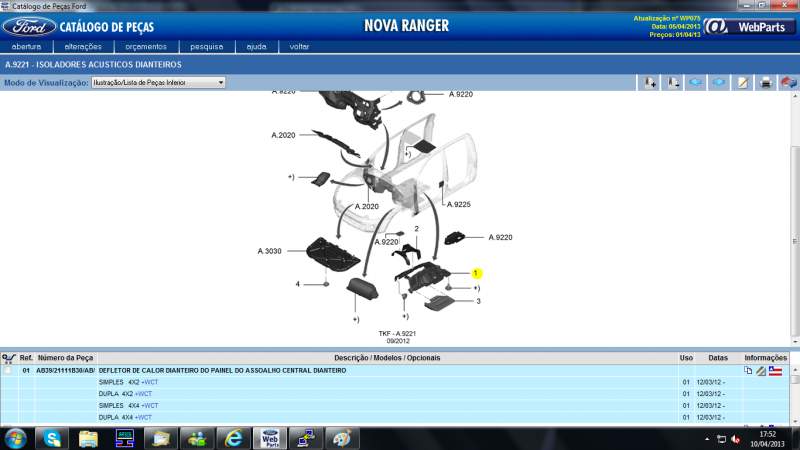Click the Uso column header

click(x=686, y=358)
